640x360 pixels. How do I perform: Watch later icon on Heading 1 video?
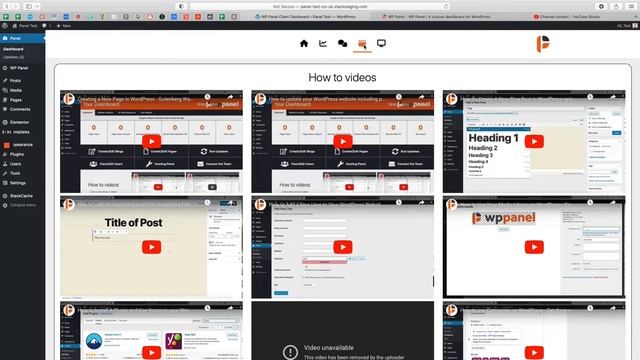coord(590,97)
